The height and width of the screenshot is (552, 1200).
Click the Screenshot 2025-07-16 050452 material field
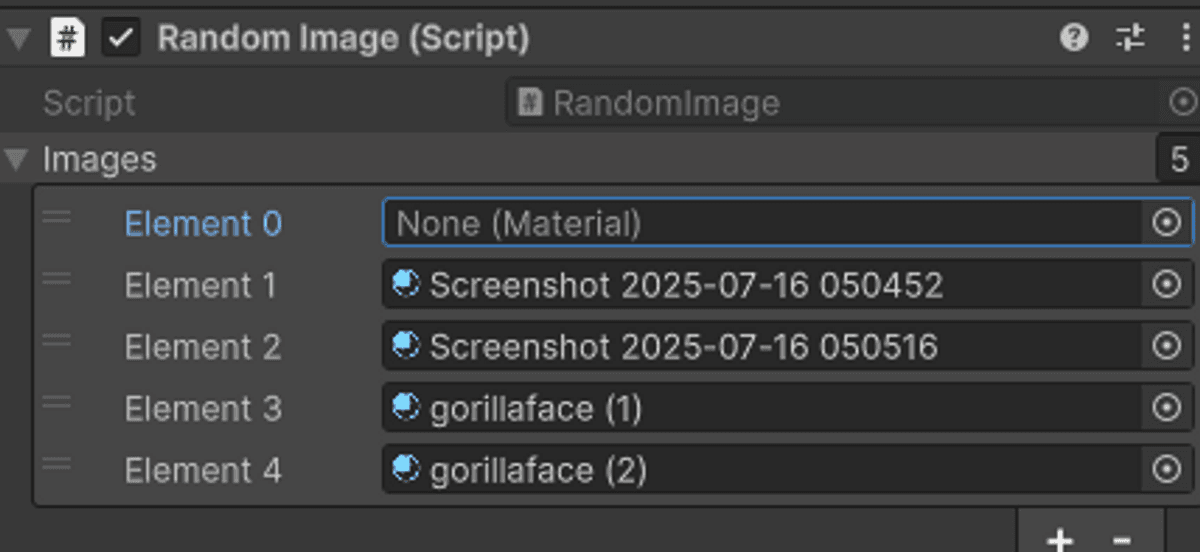pos(760,285)
